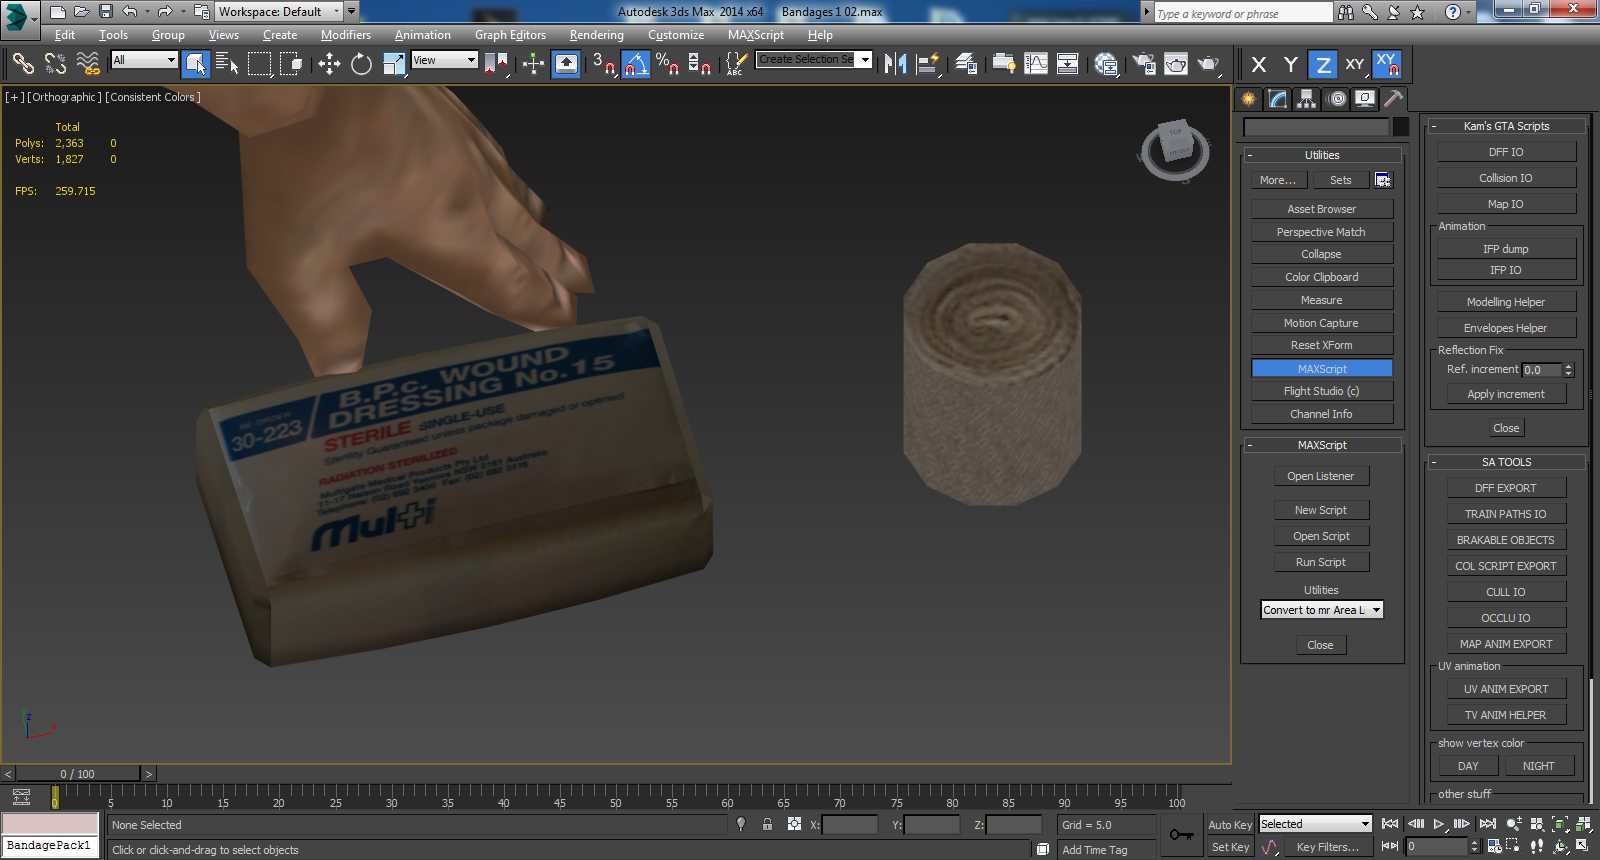The height and width of the screenshot is (860, 1600).
Task: Click the Mirror tool icon
Action: (895, 64)
